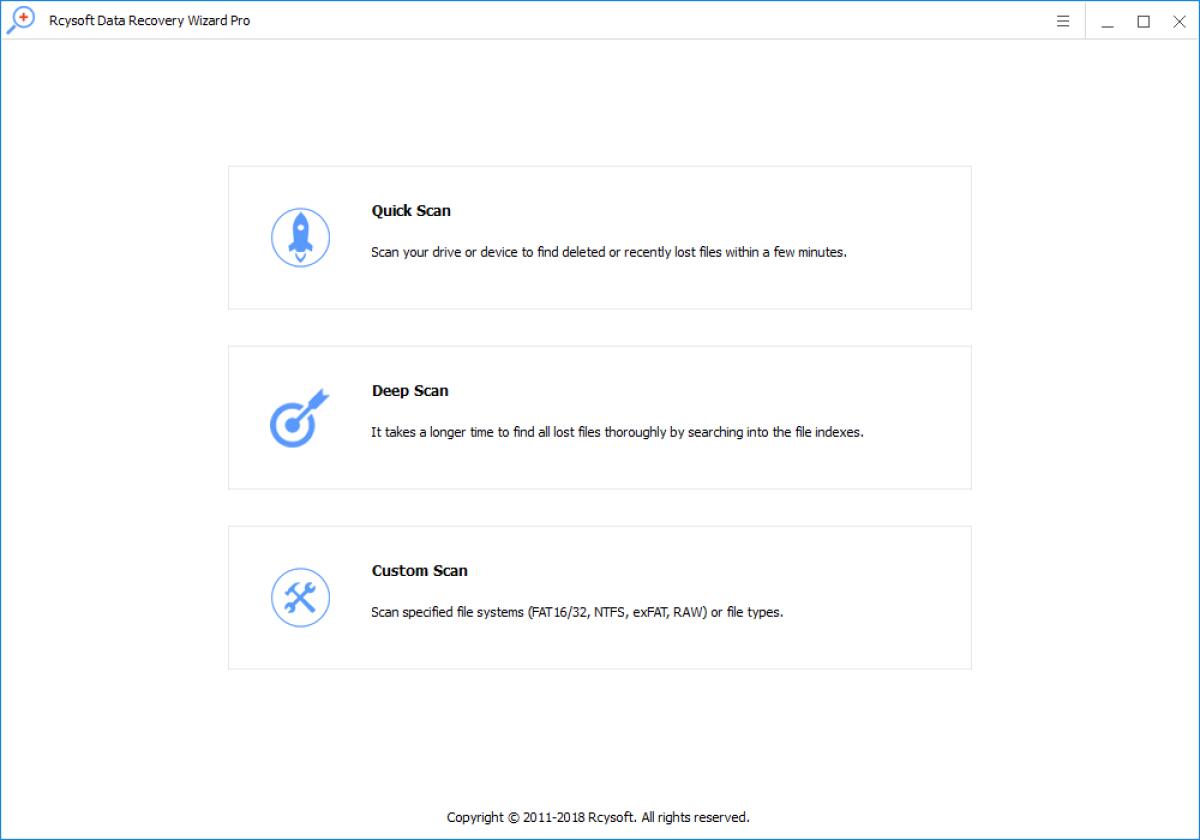This screenshot has width=1200, height=840.
Task: Click the wrench tools Custom Scan icon
Action: point(300,598)
